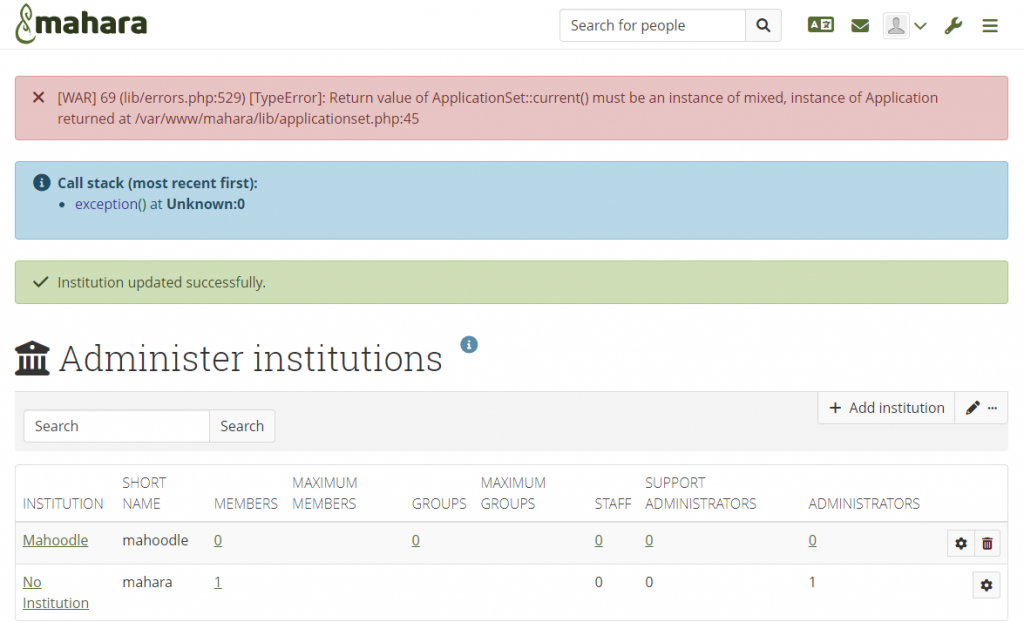Click Add institution button
The width and height of the screenshot is (1024, 622).
click(886, 408)
